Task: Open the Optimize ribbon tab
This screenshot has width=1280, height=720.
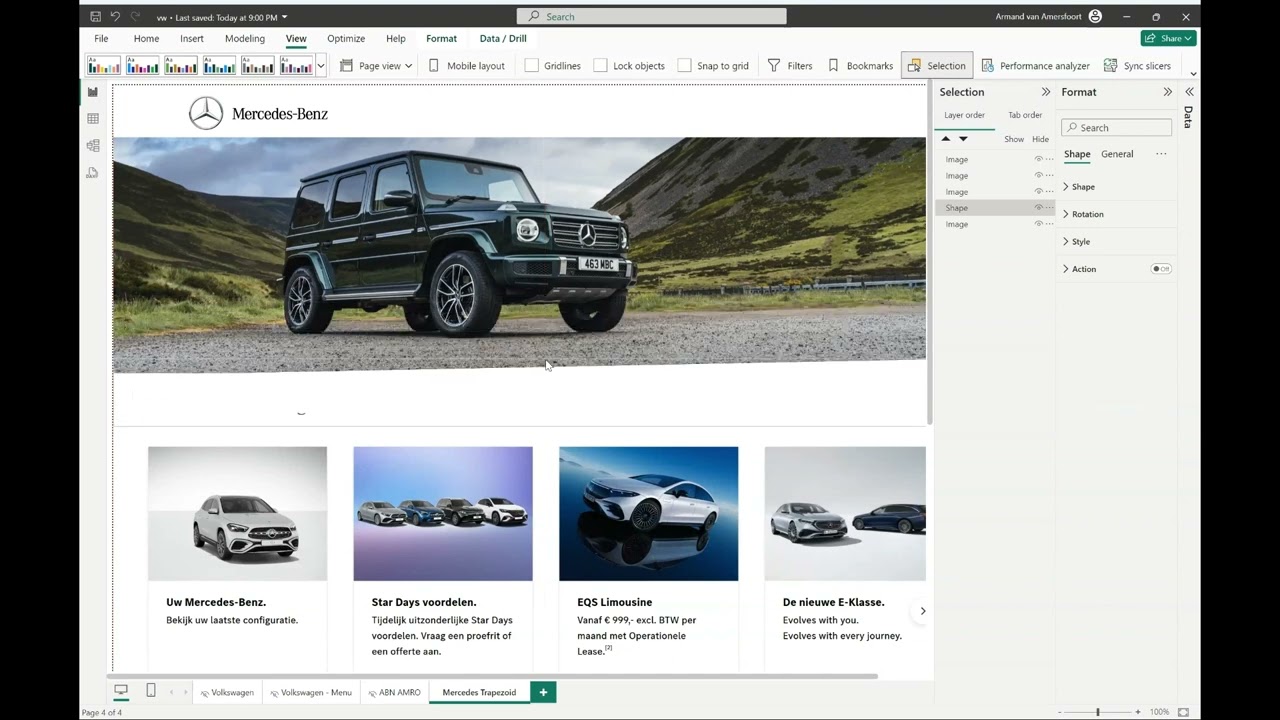Action: pos(346,39)
